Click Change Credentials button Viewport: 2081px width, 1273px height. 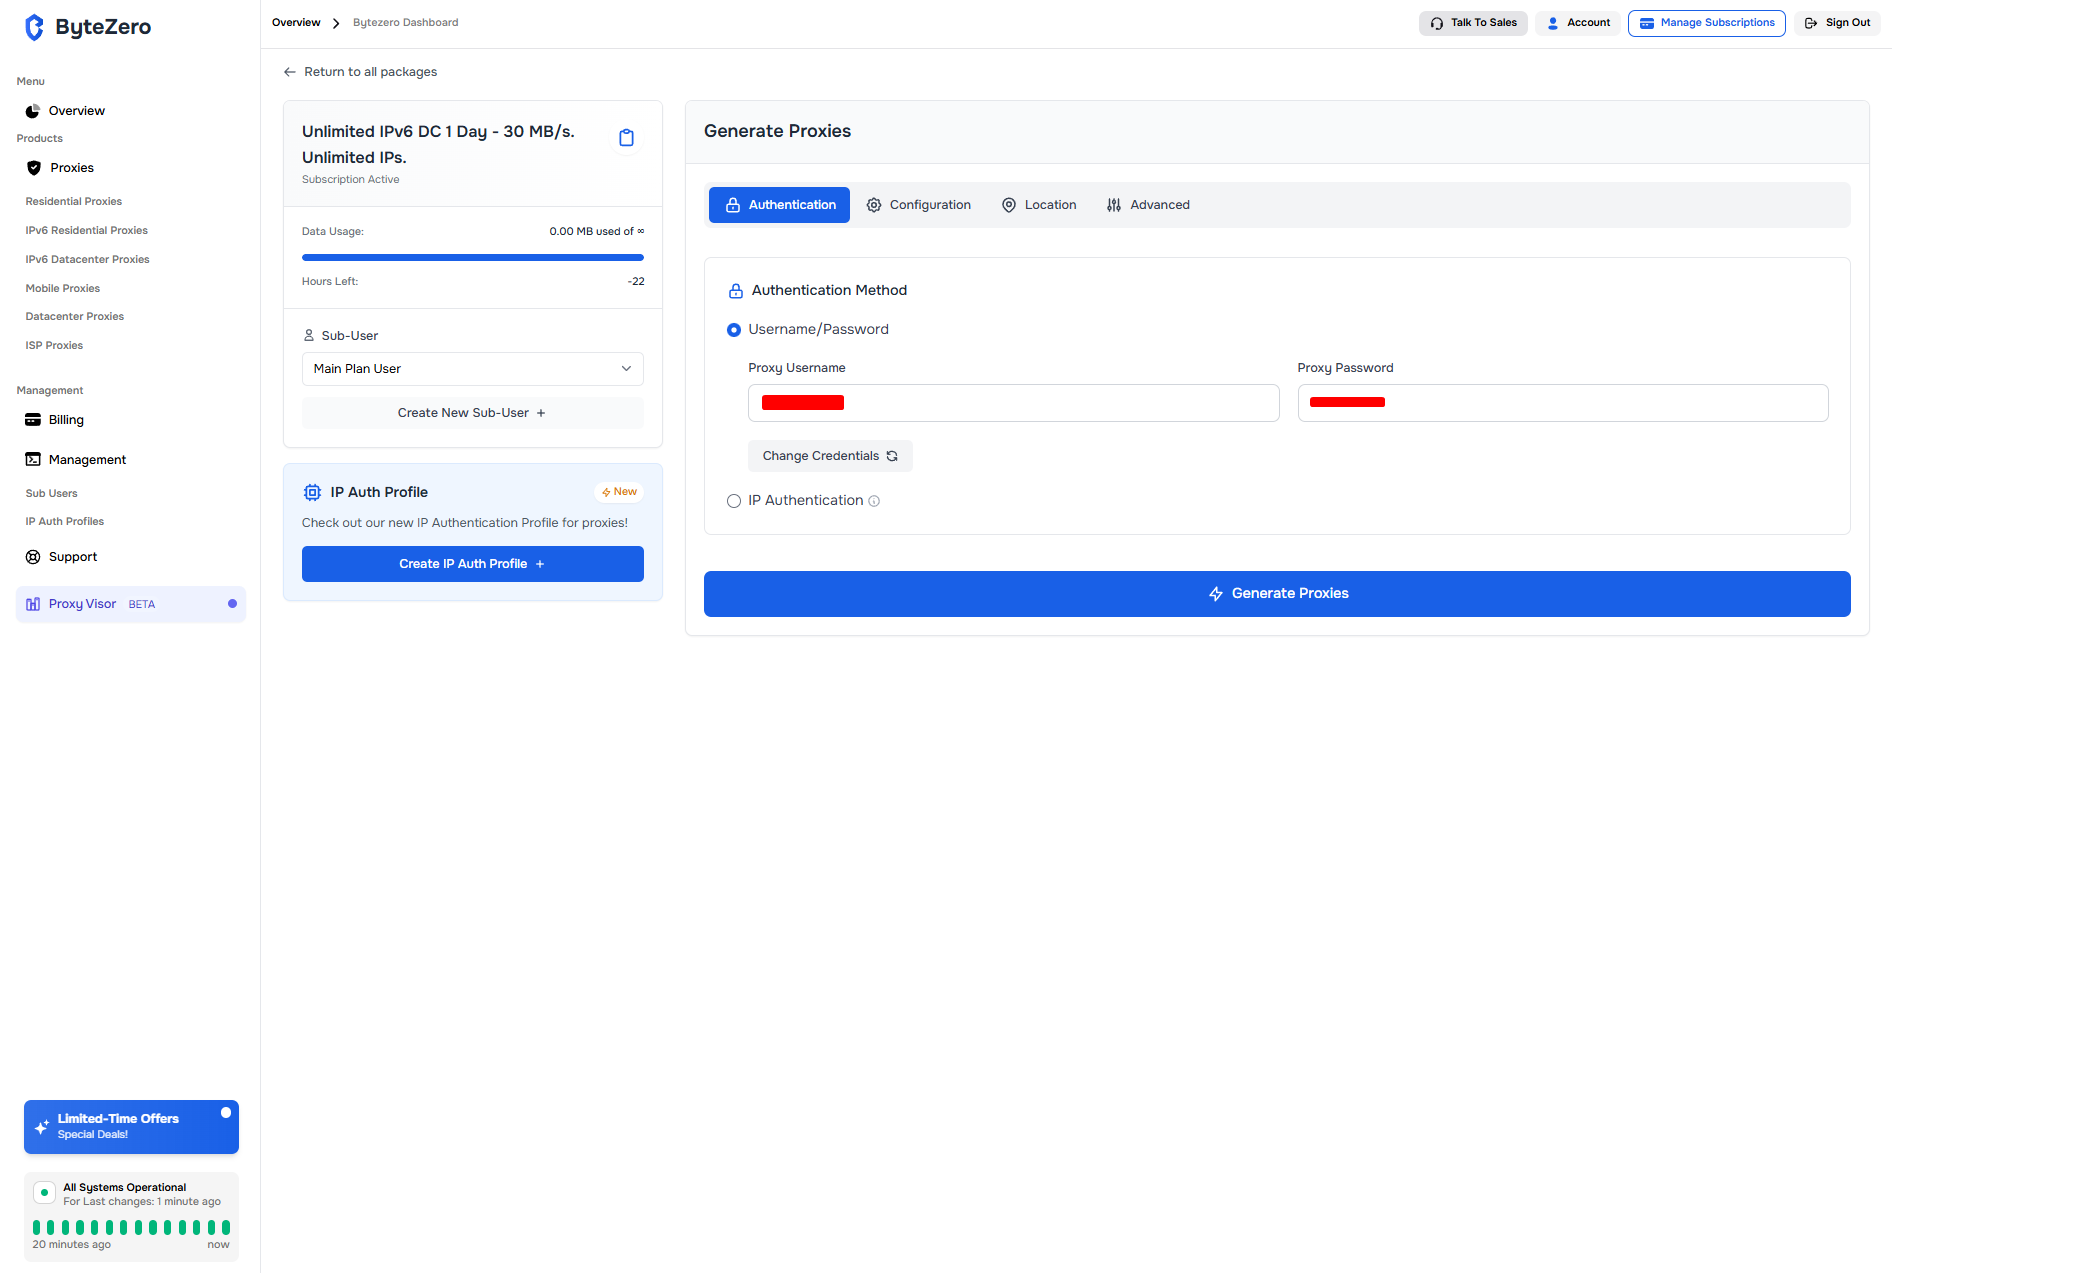click(830, 456)
